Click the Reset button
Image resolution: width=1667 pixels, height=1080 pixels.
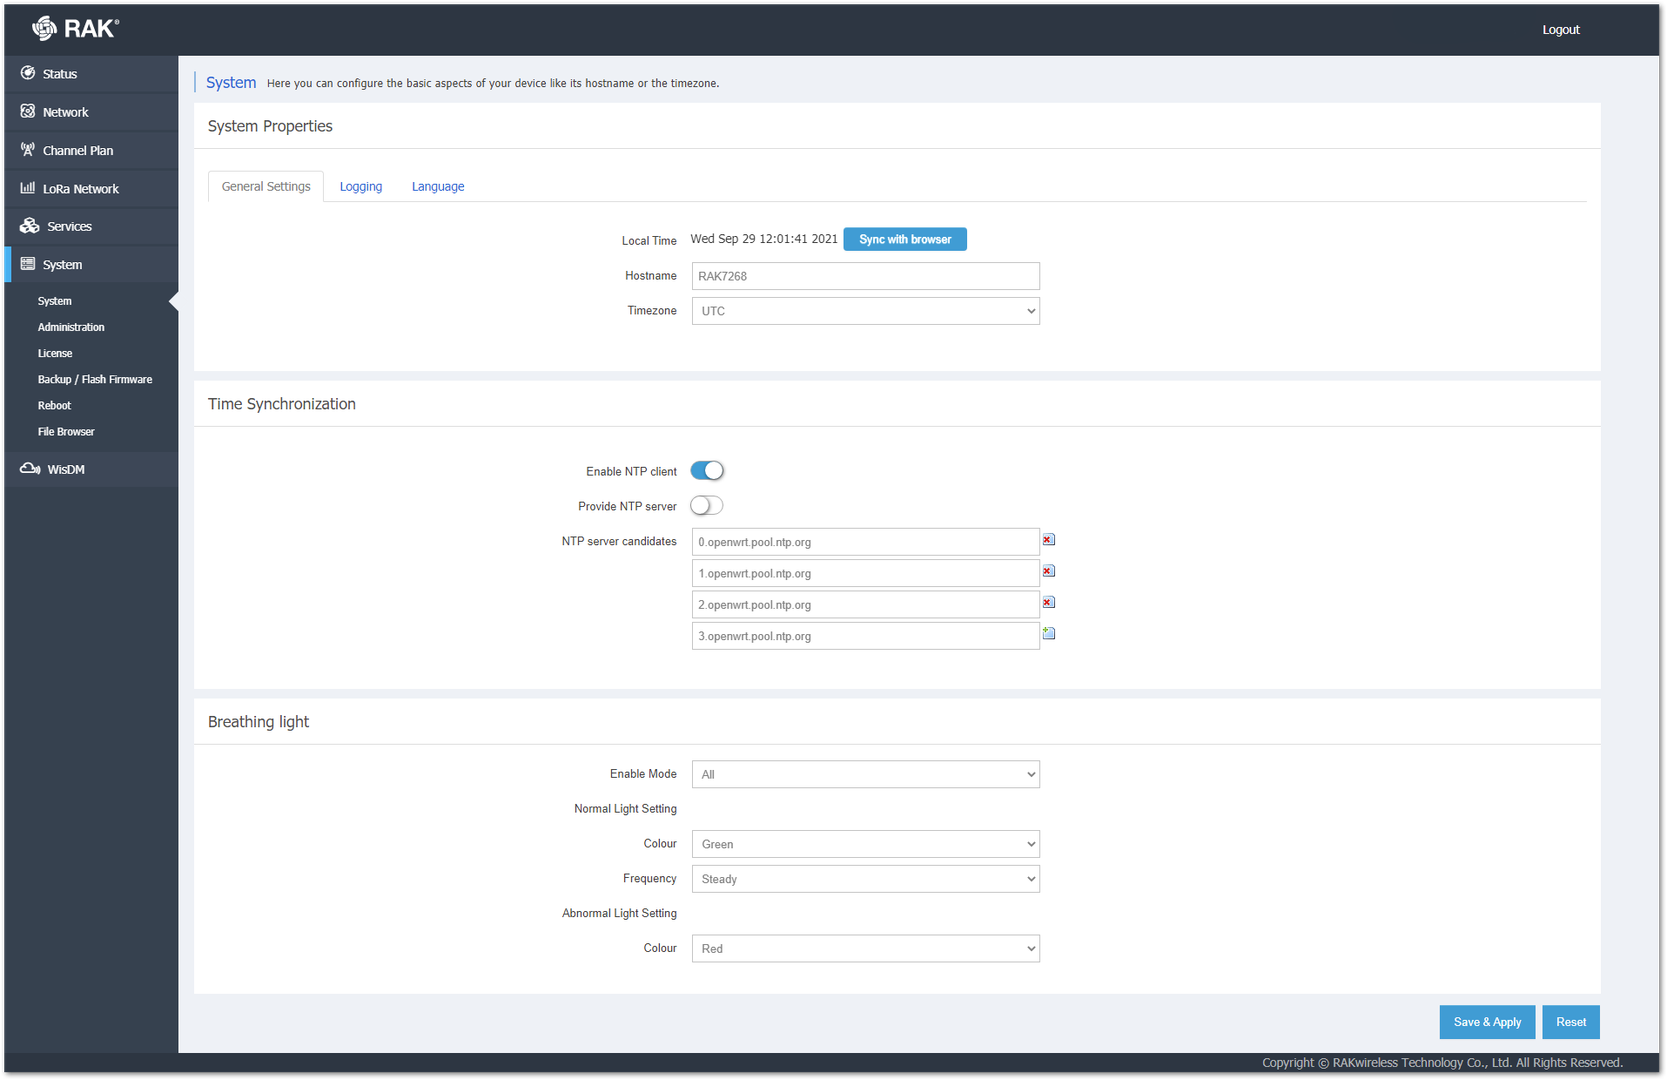pyautogui.click(x=1571, y=1022)
